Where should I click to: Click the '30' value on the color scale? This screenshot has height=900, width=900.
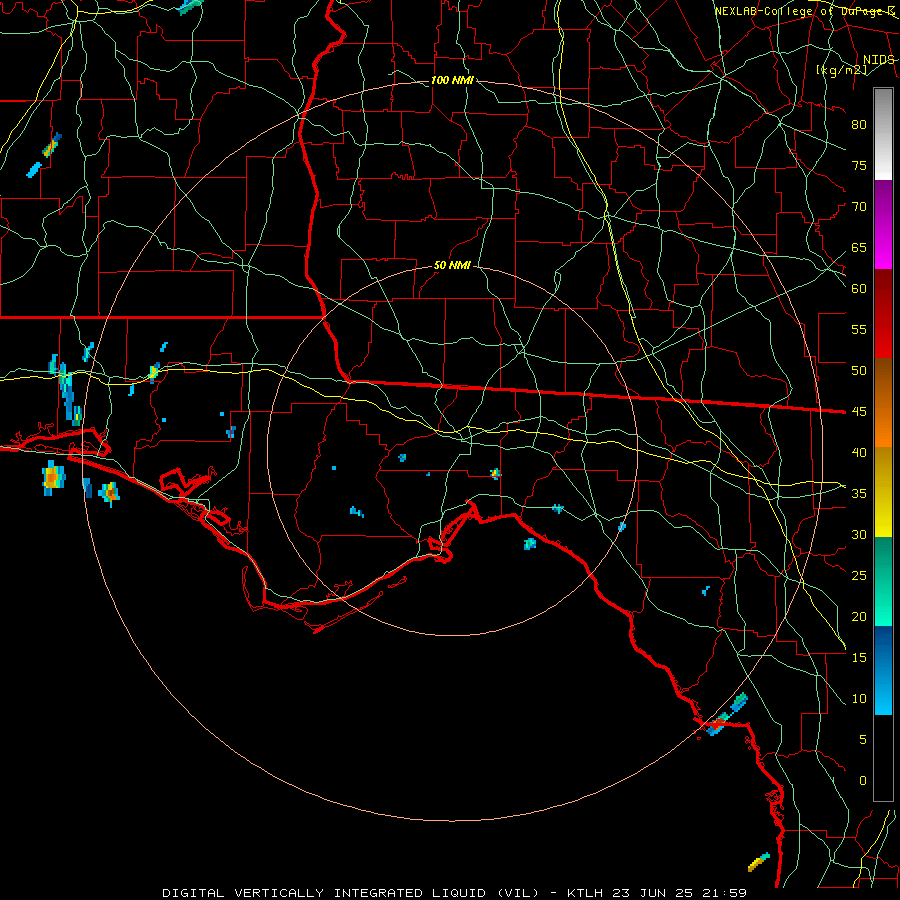point(859,535)
